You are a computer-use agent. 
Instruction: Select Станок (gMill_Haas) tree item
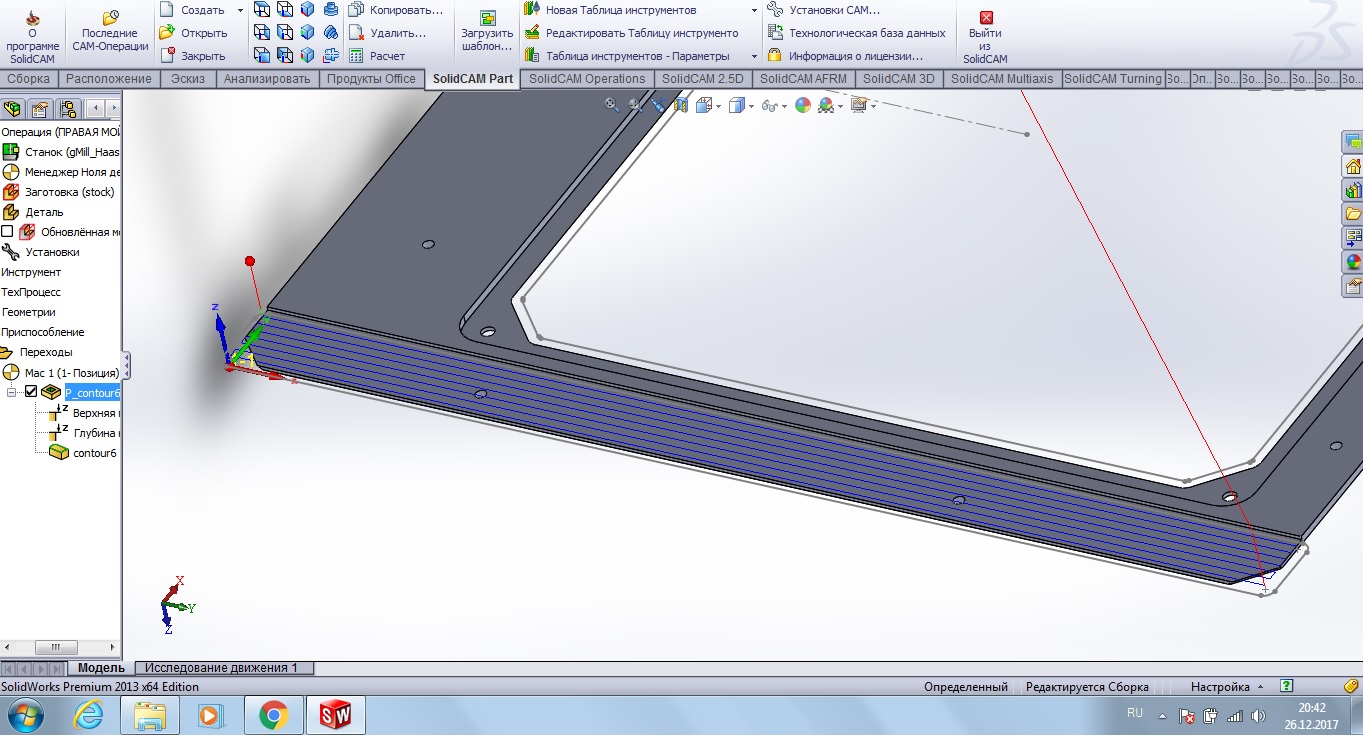click(61, 152)
